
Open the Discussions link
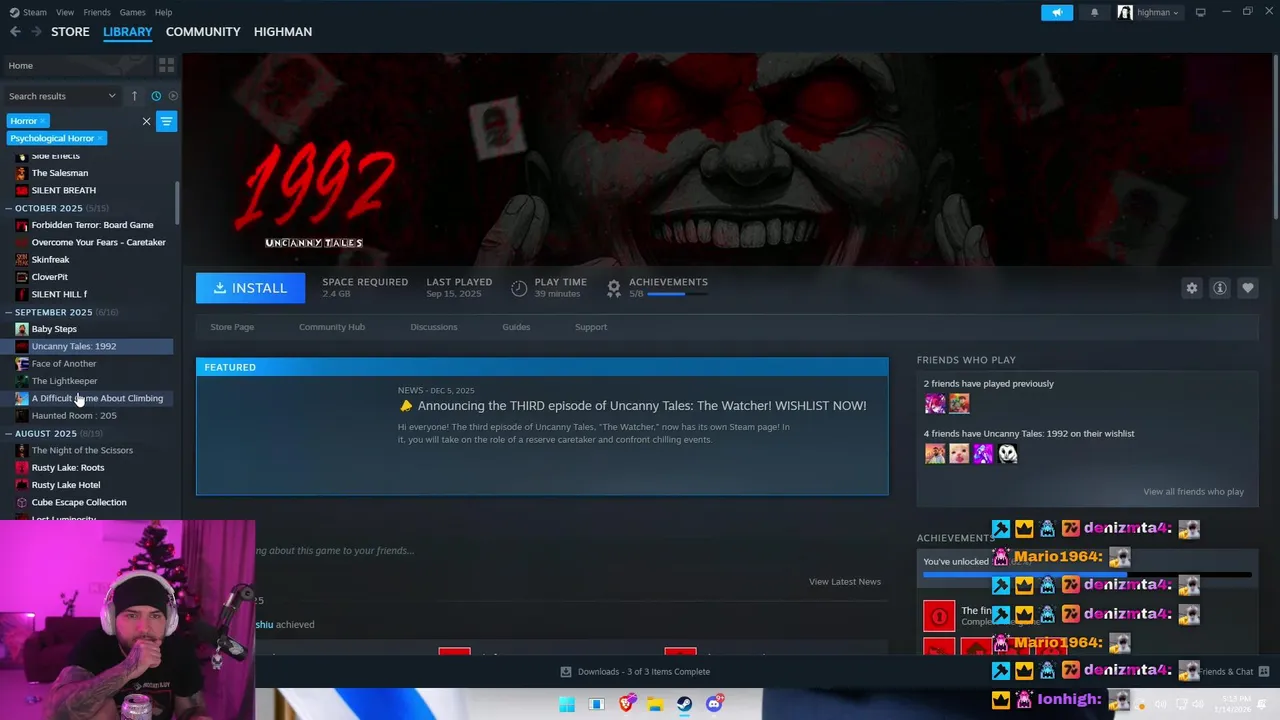[434, 327]
